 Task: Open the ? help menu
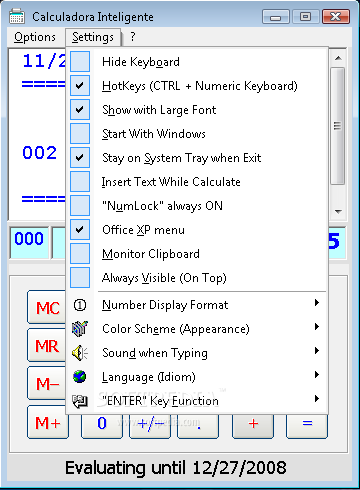tap(133, 37)
